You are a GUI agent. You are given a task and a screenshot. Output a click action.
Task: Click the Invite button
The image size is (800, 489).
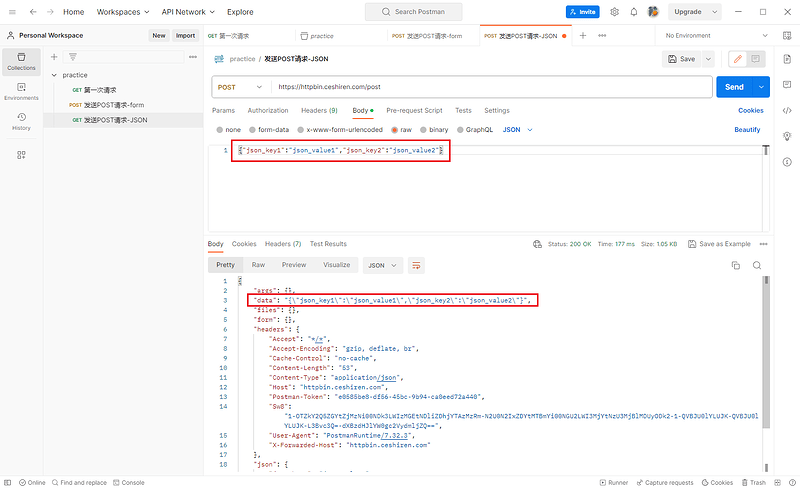pos(583,12)
